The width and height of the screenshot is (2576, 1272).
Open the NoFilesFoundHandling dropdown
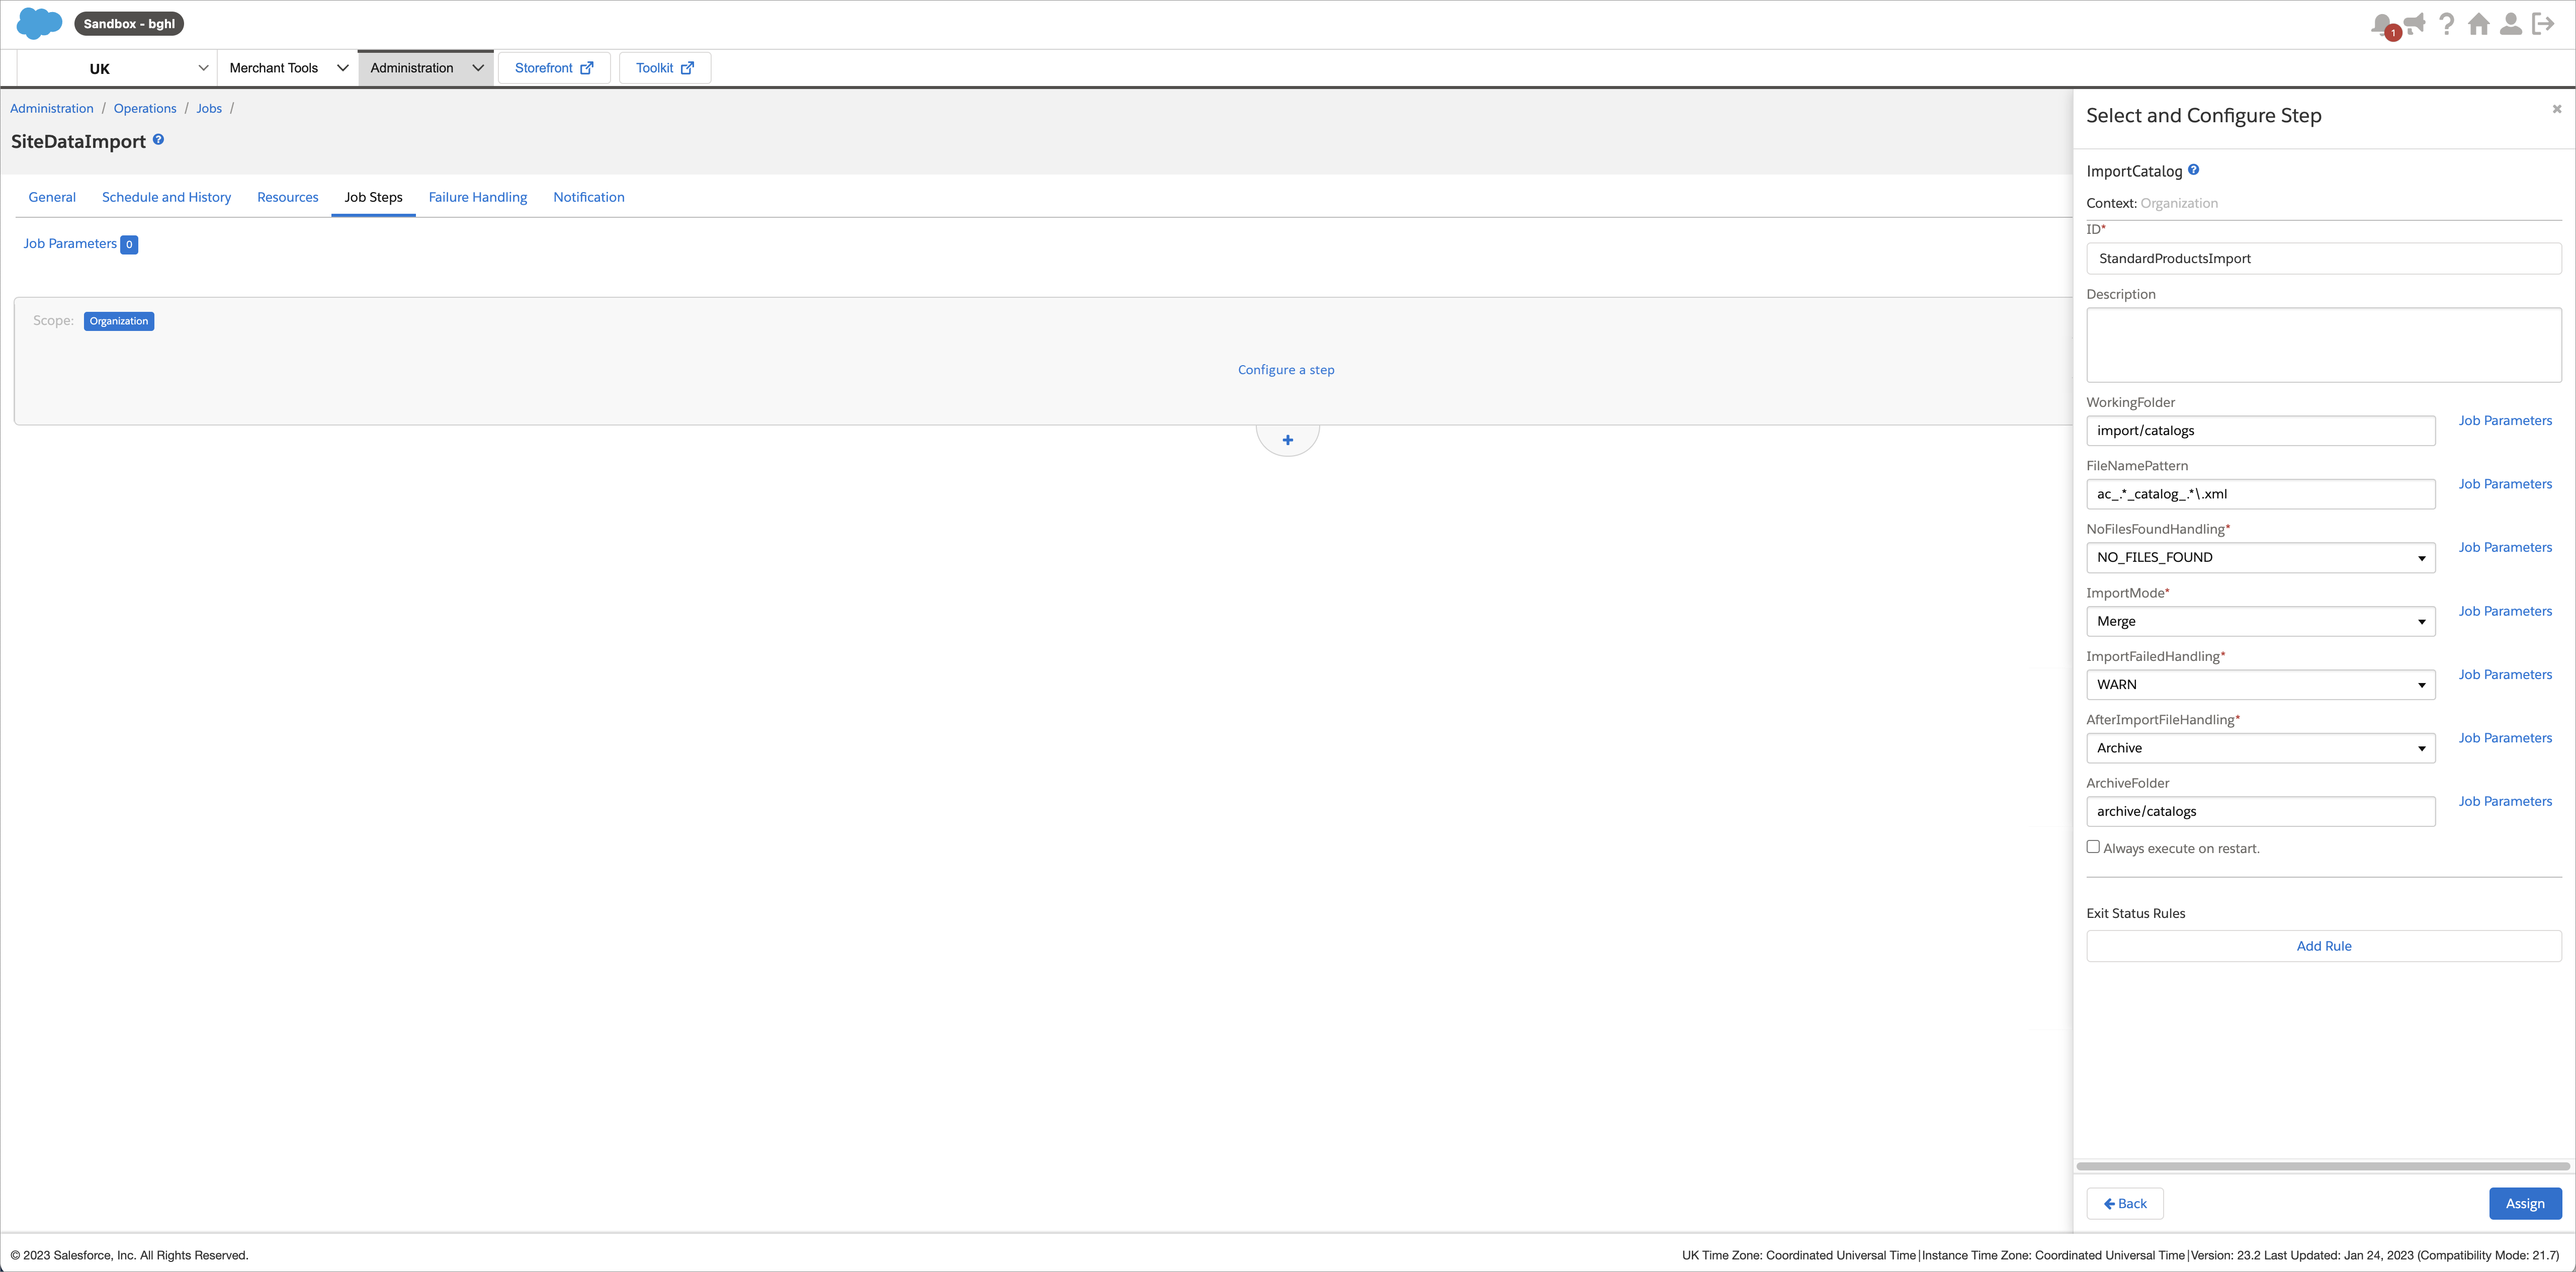[2260, 557]
